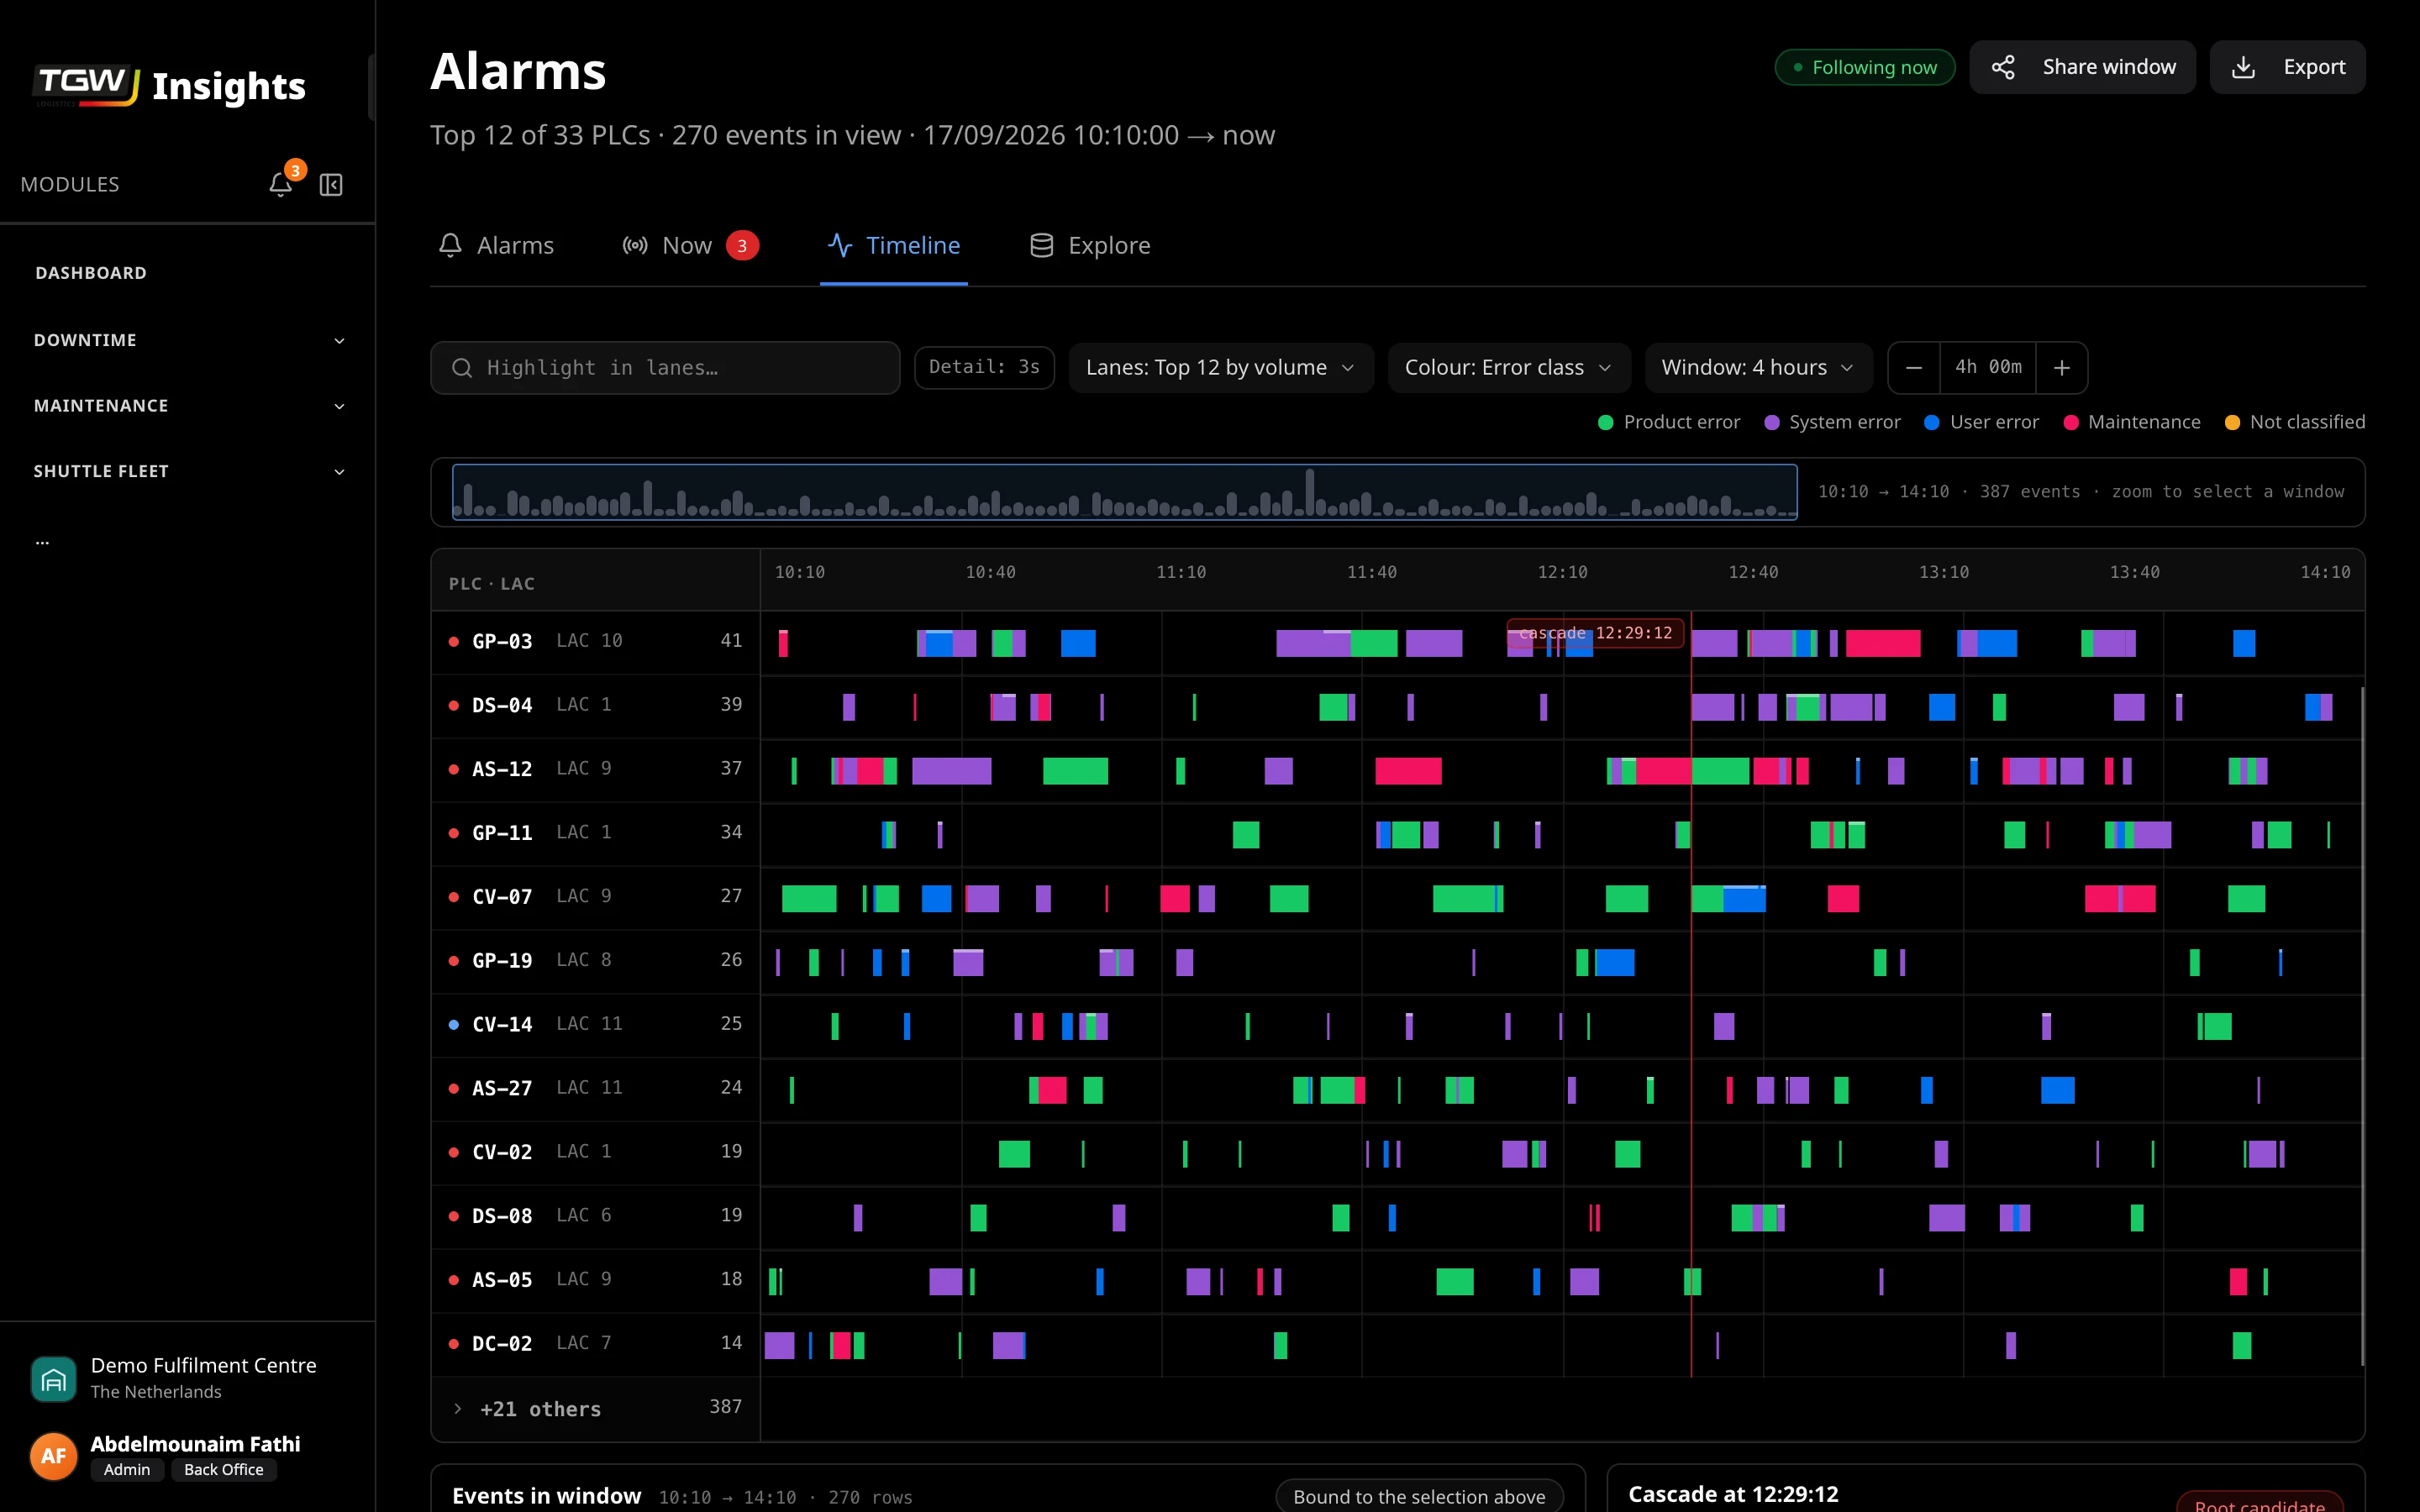Click the AF user avatar
This screenshot has height=1512, width=2420.
click(54, 1456)
